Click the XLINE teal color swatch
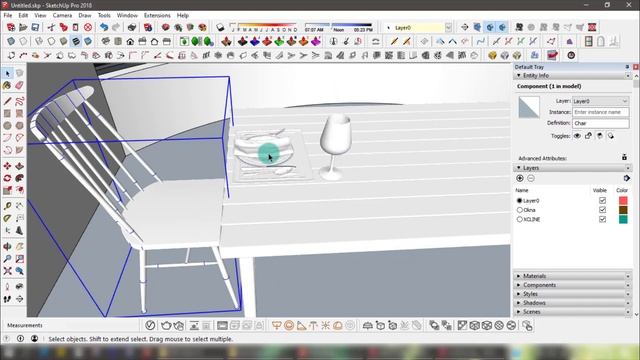640x360 pixels. point(623,219)
